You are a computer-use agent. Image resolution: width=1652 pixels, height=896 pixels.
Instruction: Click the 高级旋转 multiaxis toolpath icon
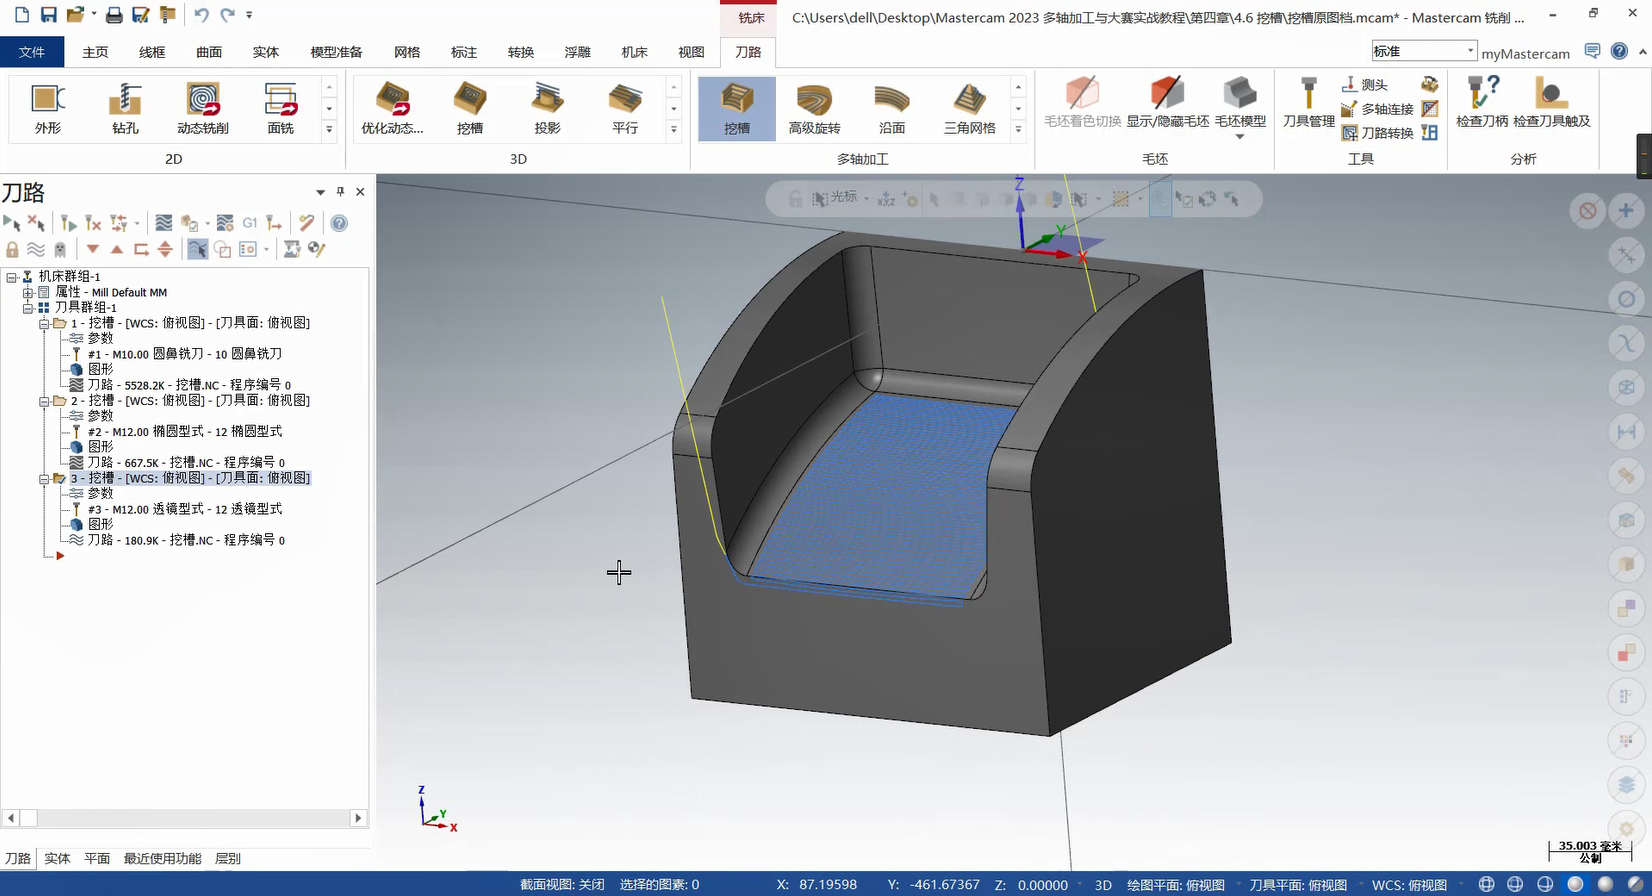tap(814, 107)
